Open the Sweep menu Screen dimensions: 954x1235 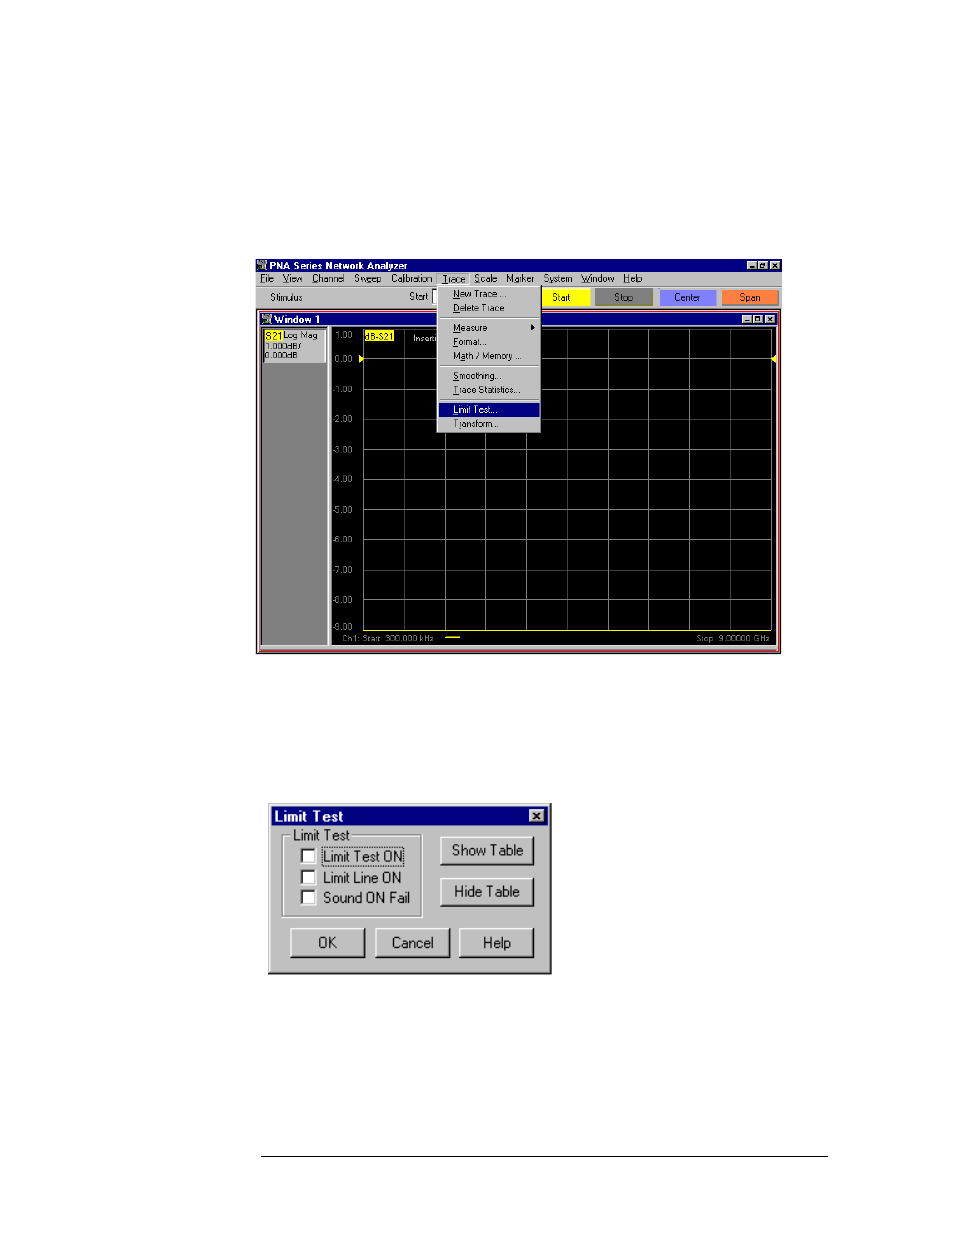tap(367, 279)
